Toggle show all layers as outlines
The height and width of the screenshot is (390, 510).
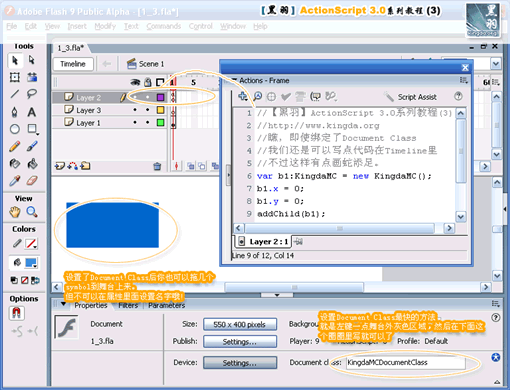click(160, 82)
